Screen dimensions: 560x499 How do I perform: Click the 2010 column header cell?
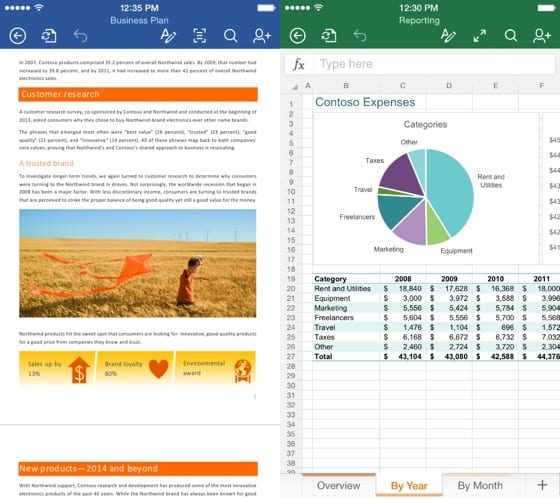pyautogui.click(x=495, y=279)
